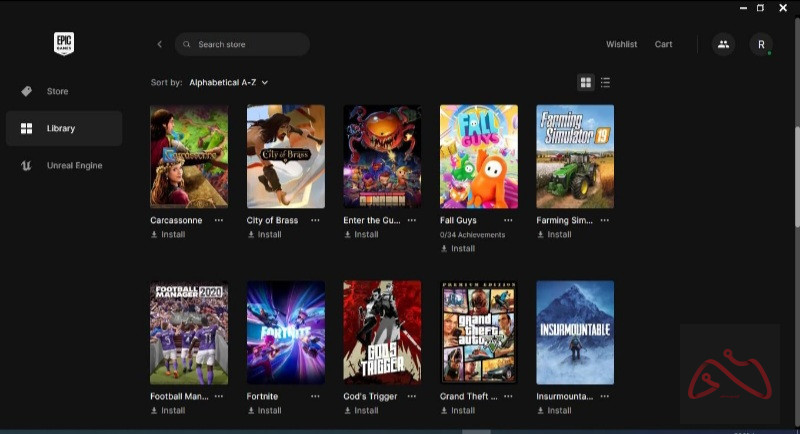Install God's Trigger game
The image size is (800, 434).
click(361, 410)
